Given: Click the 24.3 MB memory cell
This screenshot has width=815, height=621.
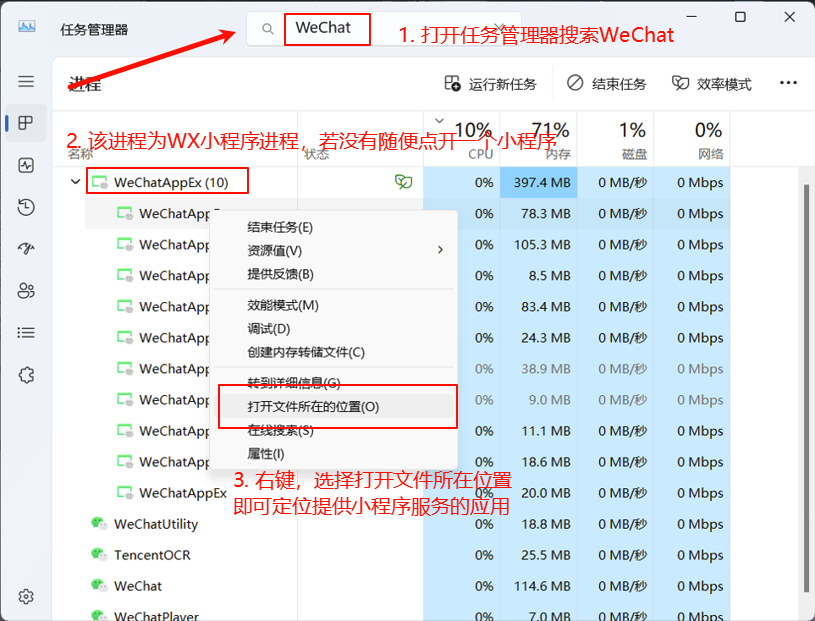Looking at the screenshot, I should pyautogui.click(x=538, y=338).
